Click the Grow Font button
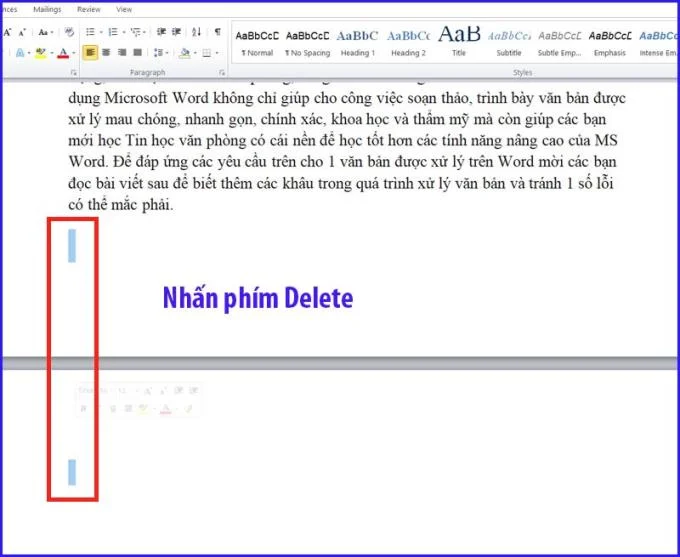Image resolution: width=680 pixels, height=557 pixels. 7,32
